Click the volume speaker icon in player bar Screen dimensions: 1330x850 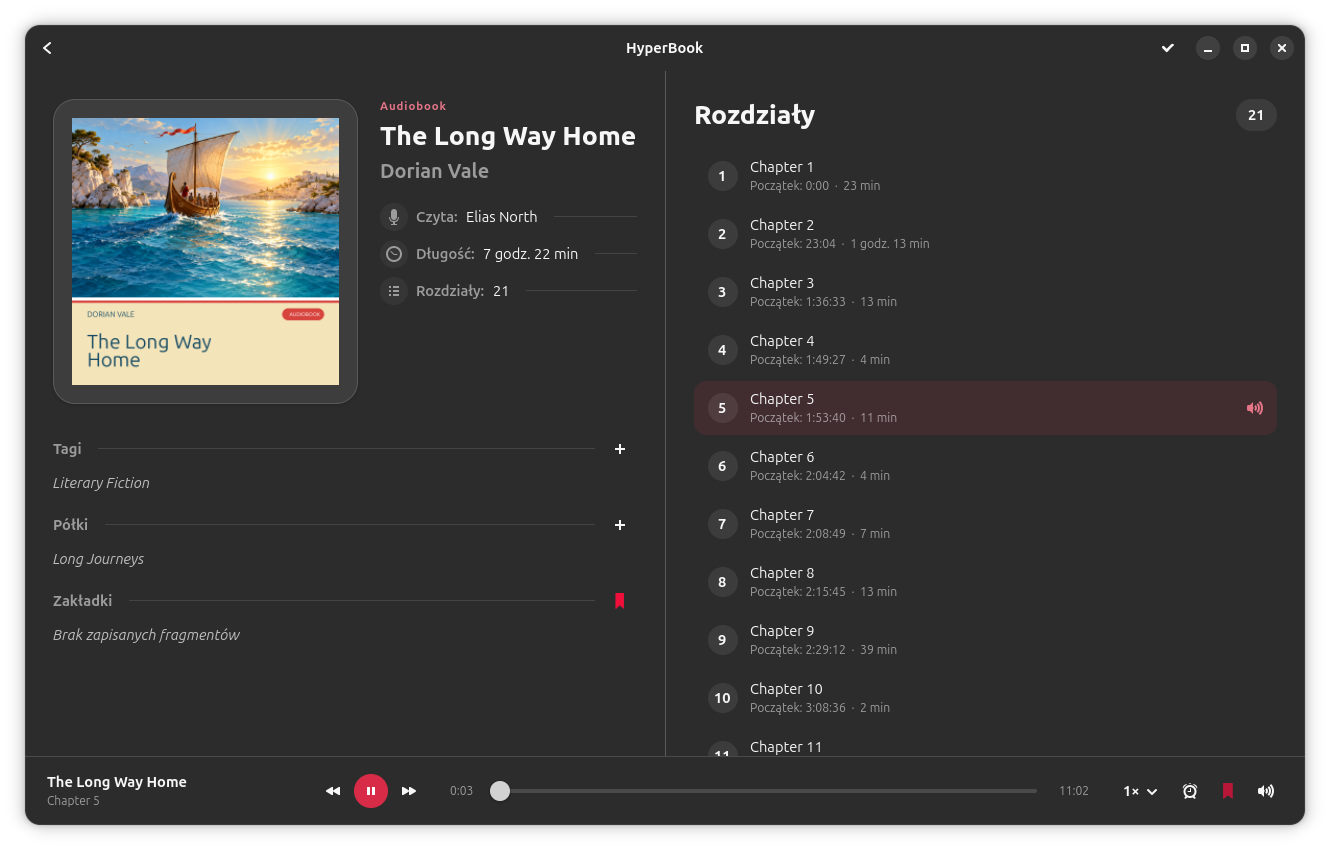[x=1266, y=791]
